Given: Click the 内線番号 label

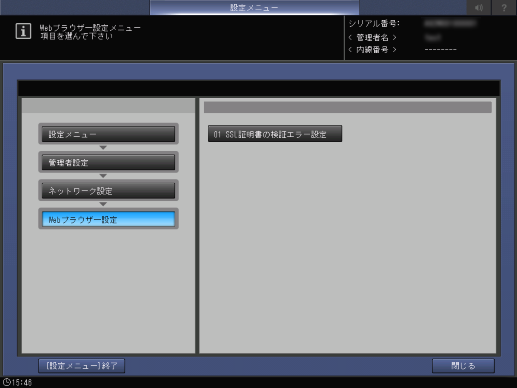Looking at the screenshot, I should [x=372, y=50].
